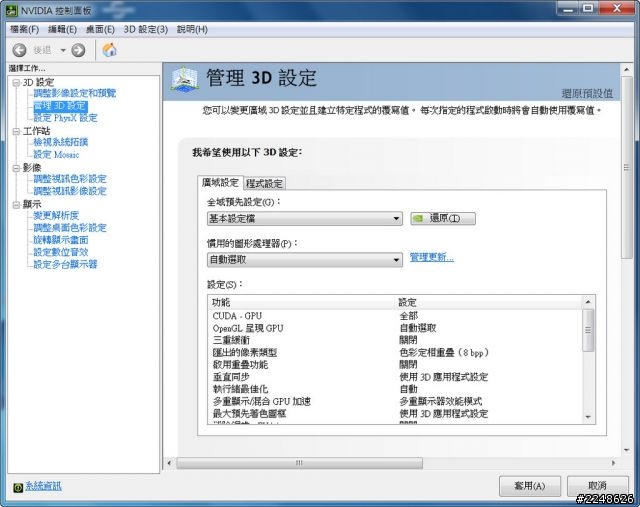The width and height of the screenshot is (640, 507).
Task: Open the 說明(H) menu
Action: click(192, 29)
